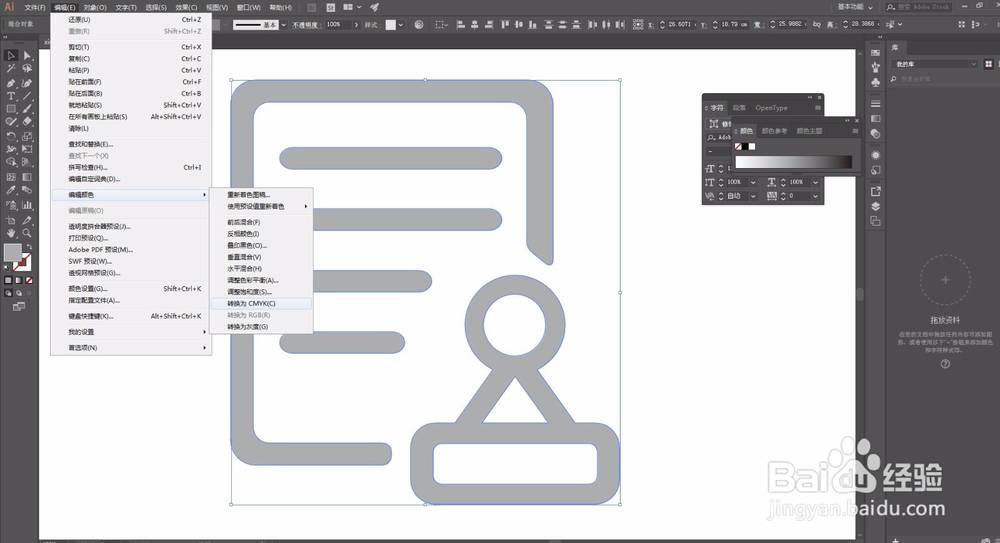Click the opacity 100% input field

pos(338,25)
